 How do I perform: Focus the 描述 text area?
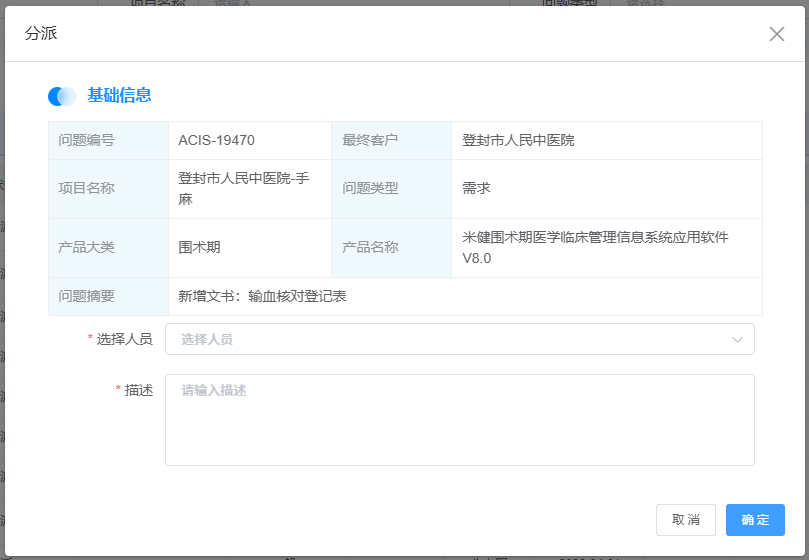tap(459, 420)
